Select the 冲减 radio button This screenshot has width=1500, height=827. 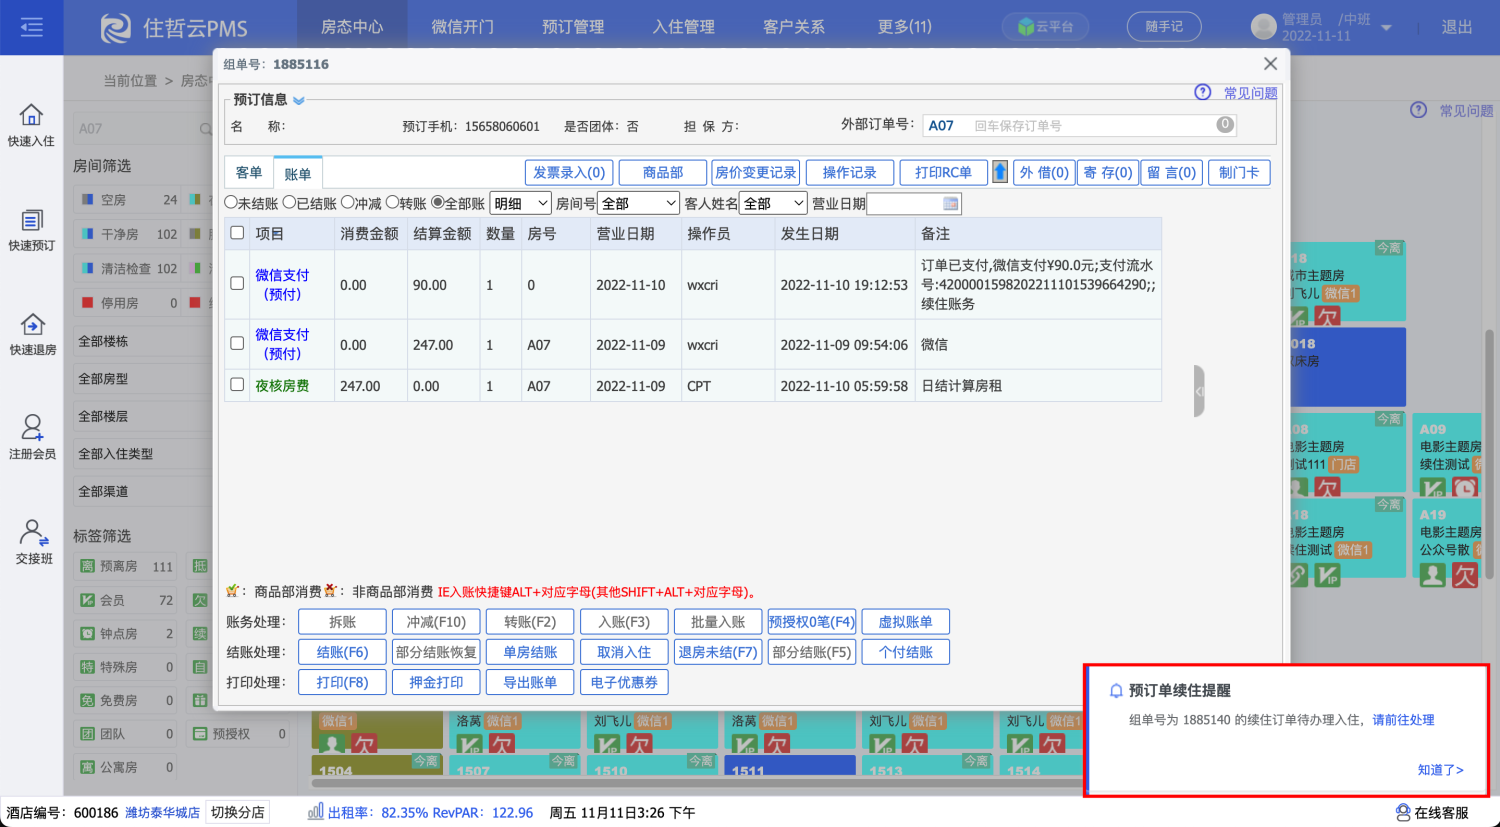pyautogui.click(x=348, y=202)
